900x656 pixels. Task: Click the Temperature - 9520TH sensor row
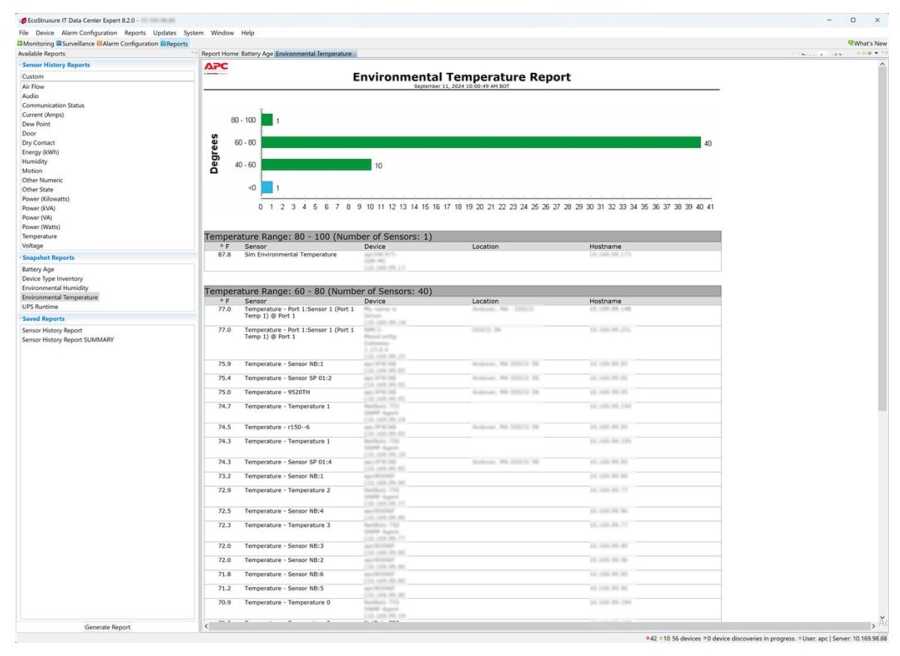463,395
